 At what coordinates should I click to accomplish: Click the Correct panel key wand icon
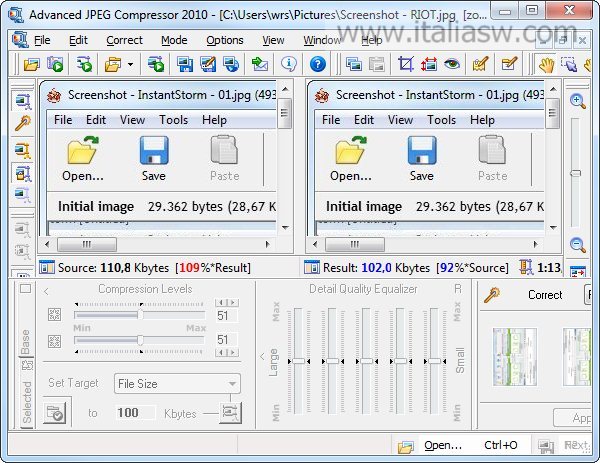tap(492, 295)
